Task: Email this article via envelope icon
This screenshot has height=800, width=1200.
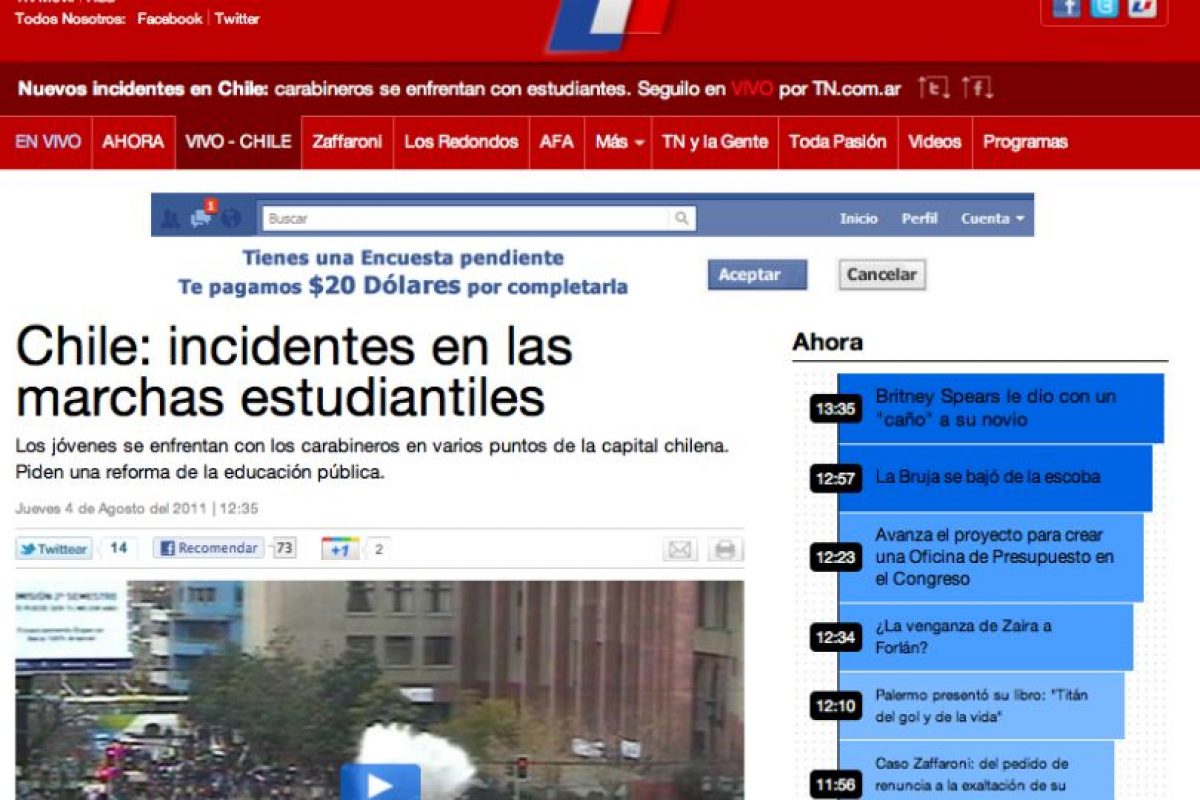Action: 680,549
